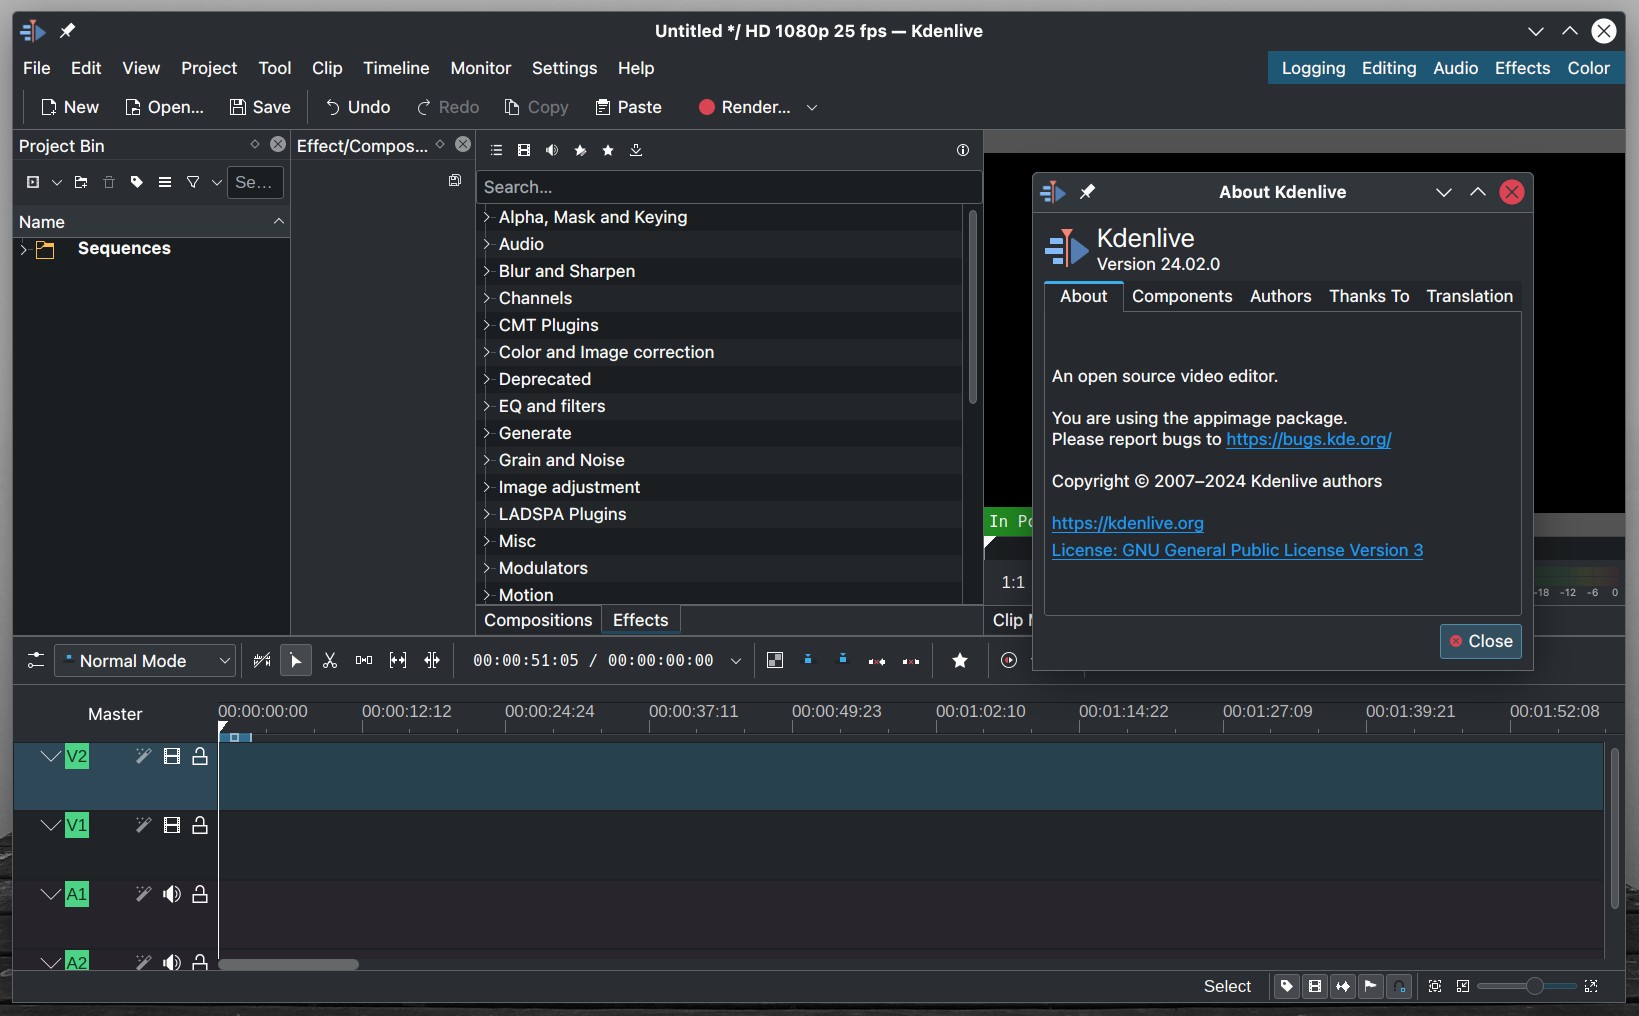Collapse the V2 track with its chevron
Screen dimensions: 1639x1016
(x=51, y=756)
